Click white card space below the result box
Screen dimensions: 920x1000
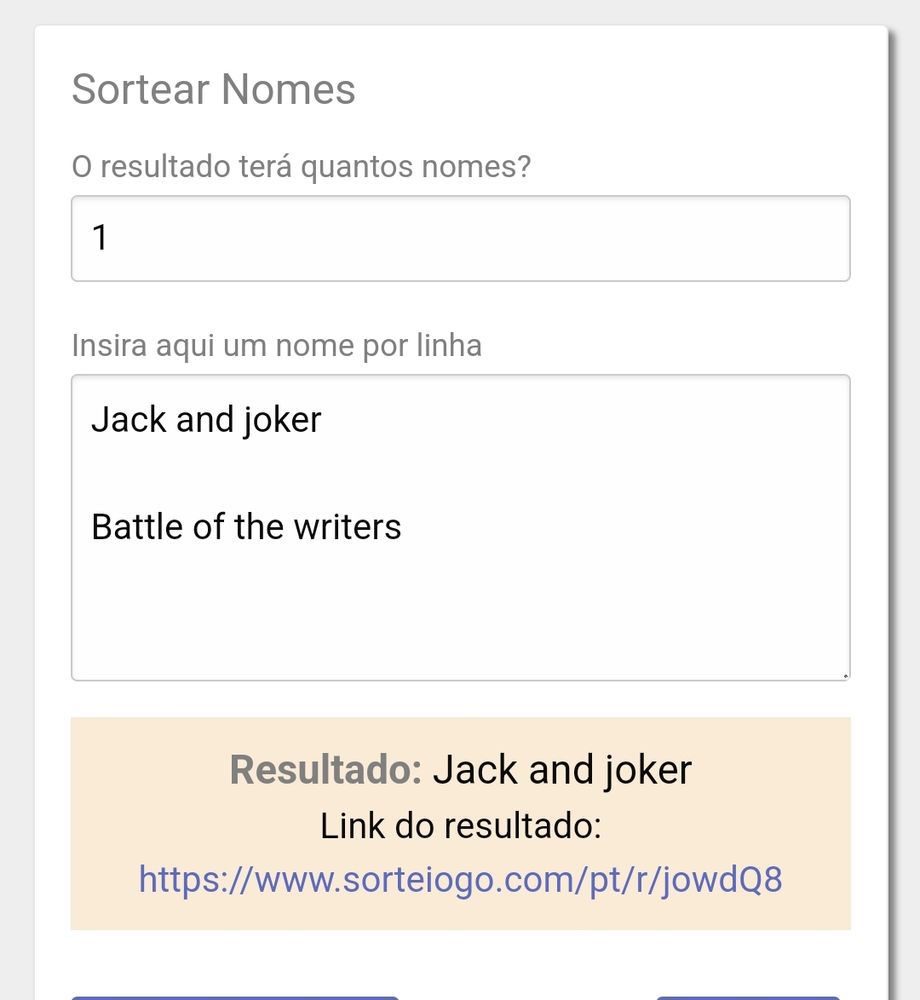[520, 965]
